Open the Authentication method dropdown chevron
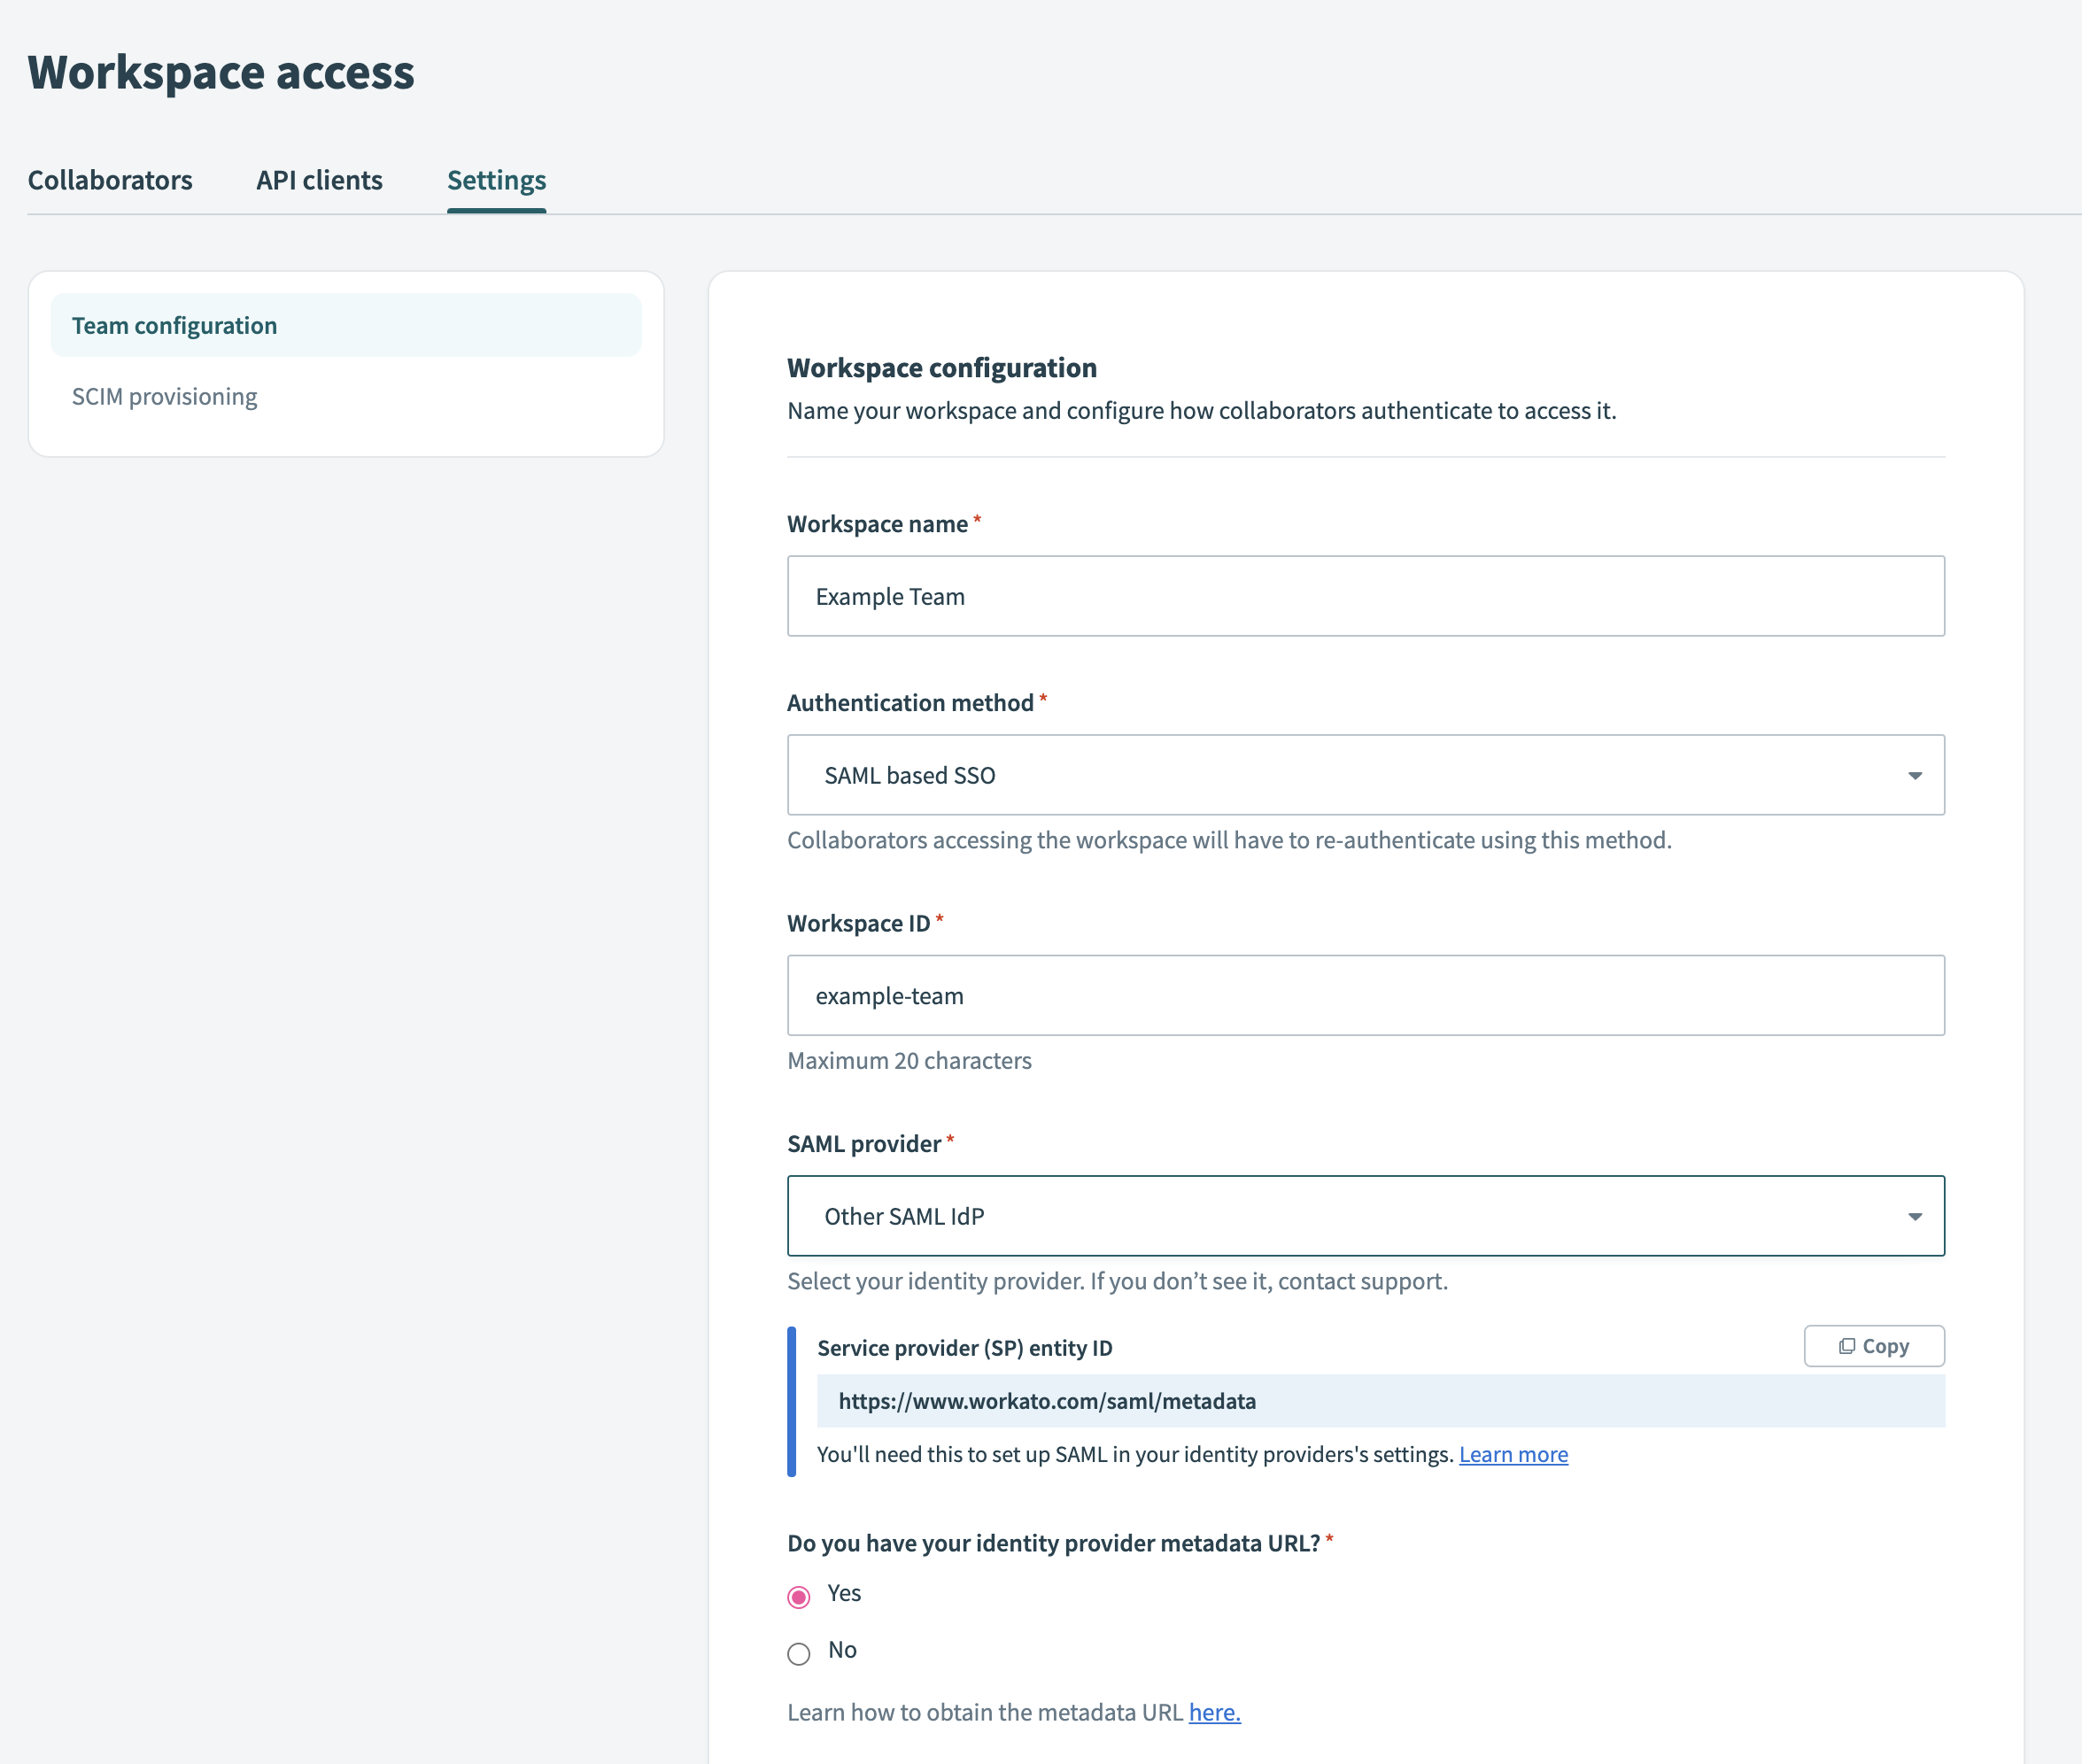This screenshot has height=1764, width=2082. [x=1915, y=775]
